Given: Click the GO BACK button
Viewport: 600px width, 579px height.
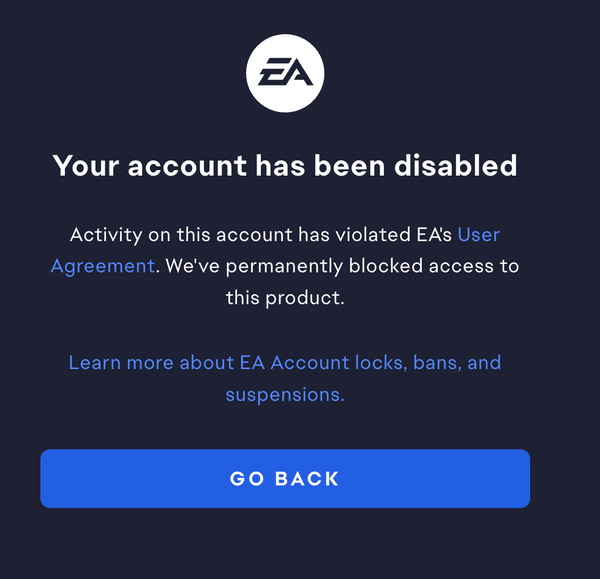Looking at the screenshot, I should [285, 478].
